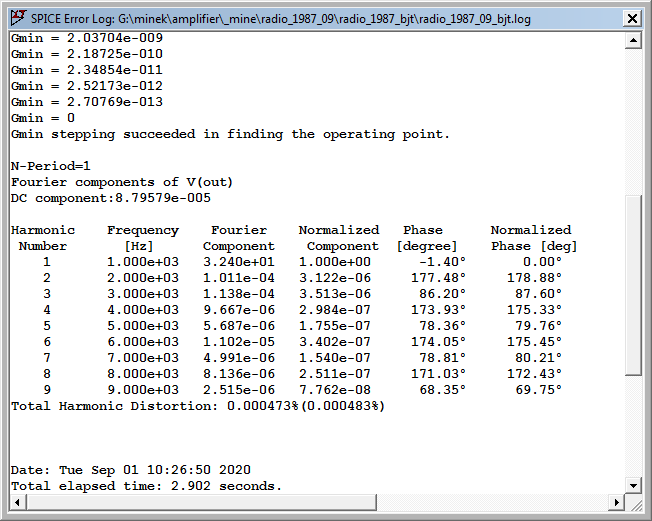
Task: Click the line 'Gmin = 2.18725e-010'
Action: click(x=87, y=54)
